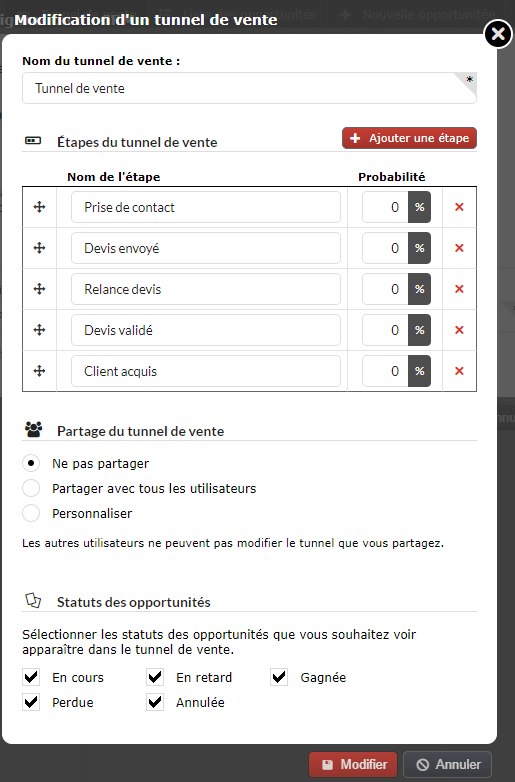Screen dimensions: 515x782
Task: Cancel with the Annuler button
Action: click(448, 764)
